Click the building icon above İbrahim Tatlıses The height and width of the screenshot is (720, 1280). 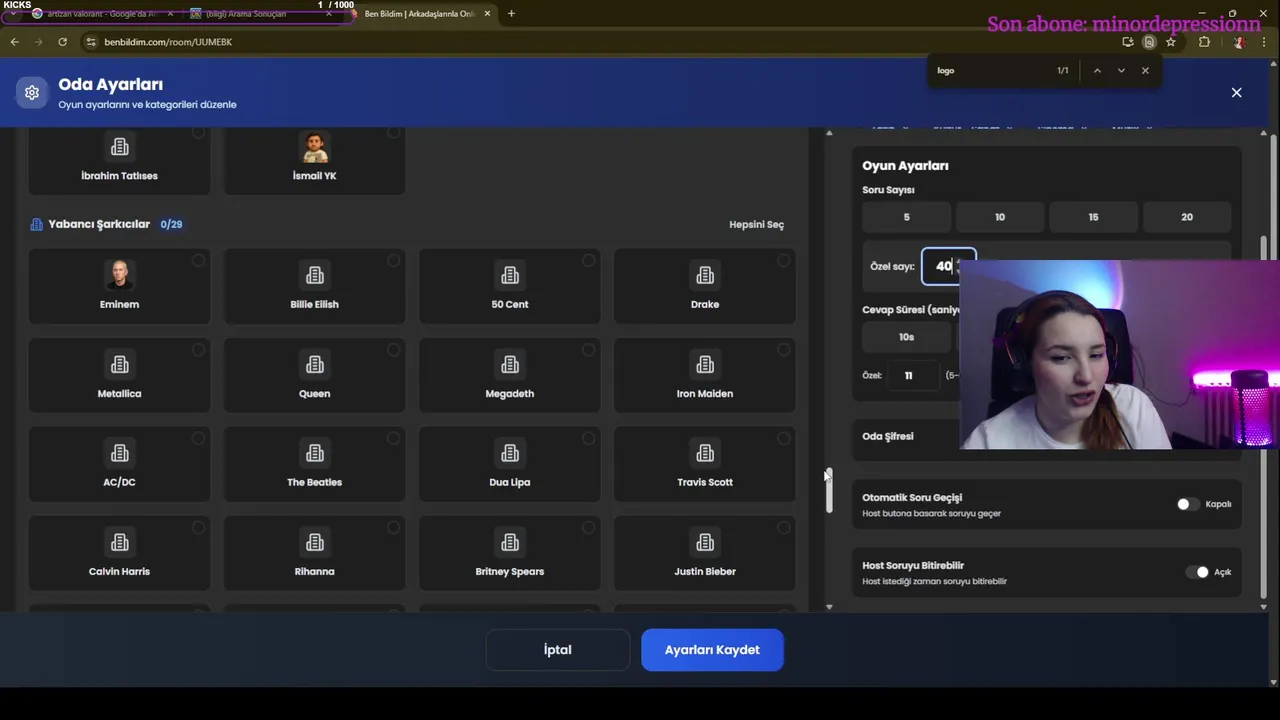119,147
